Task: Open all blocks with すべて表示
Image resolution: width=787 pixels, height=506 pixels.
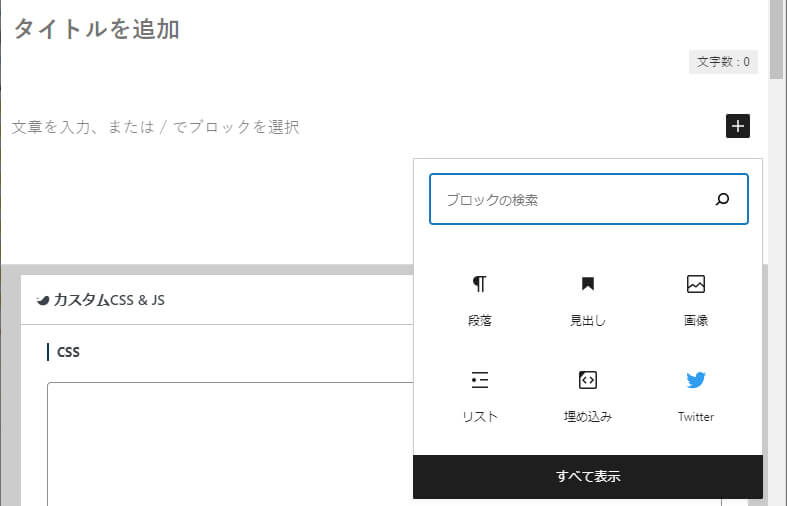Action: [x=588, y=476]
